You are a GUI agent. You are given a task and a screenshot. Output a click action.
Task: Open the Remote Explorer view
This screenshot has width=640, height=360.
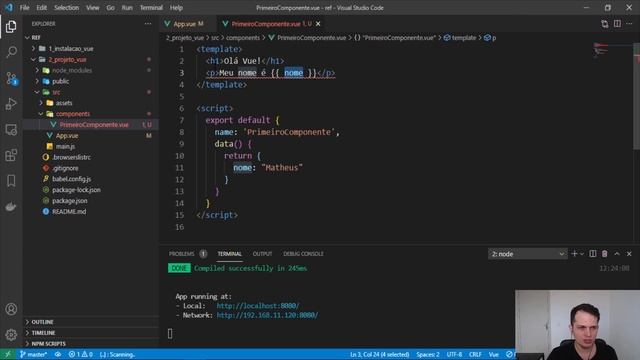coord(11,129)
